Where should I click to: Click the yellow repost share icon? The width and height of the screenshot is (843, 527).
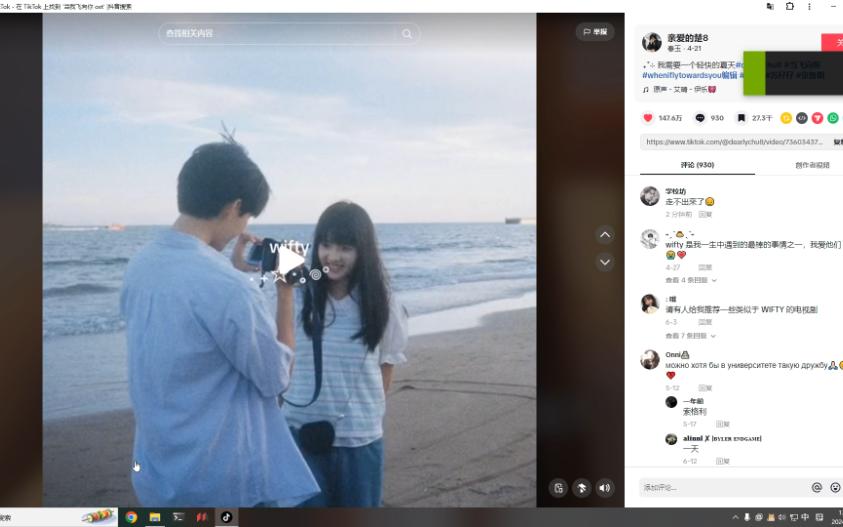pyautogui.click(x=786, y=118)
